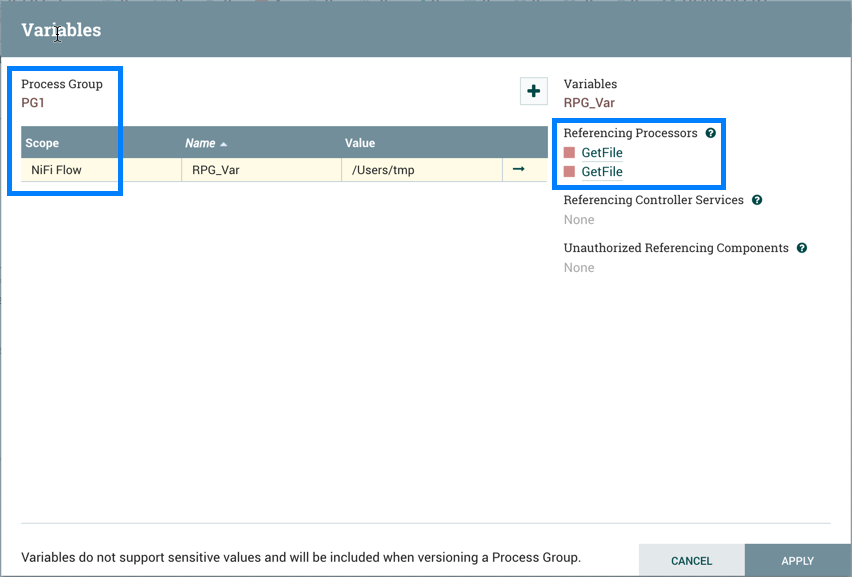Sort the table by the Name column
The width and height of the screenshot is (852, 577).
pyautogui.click(x=200, y=143)
